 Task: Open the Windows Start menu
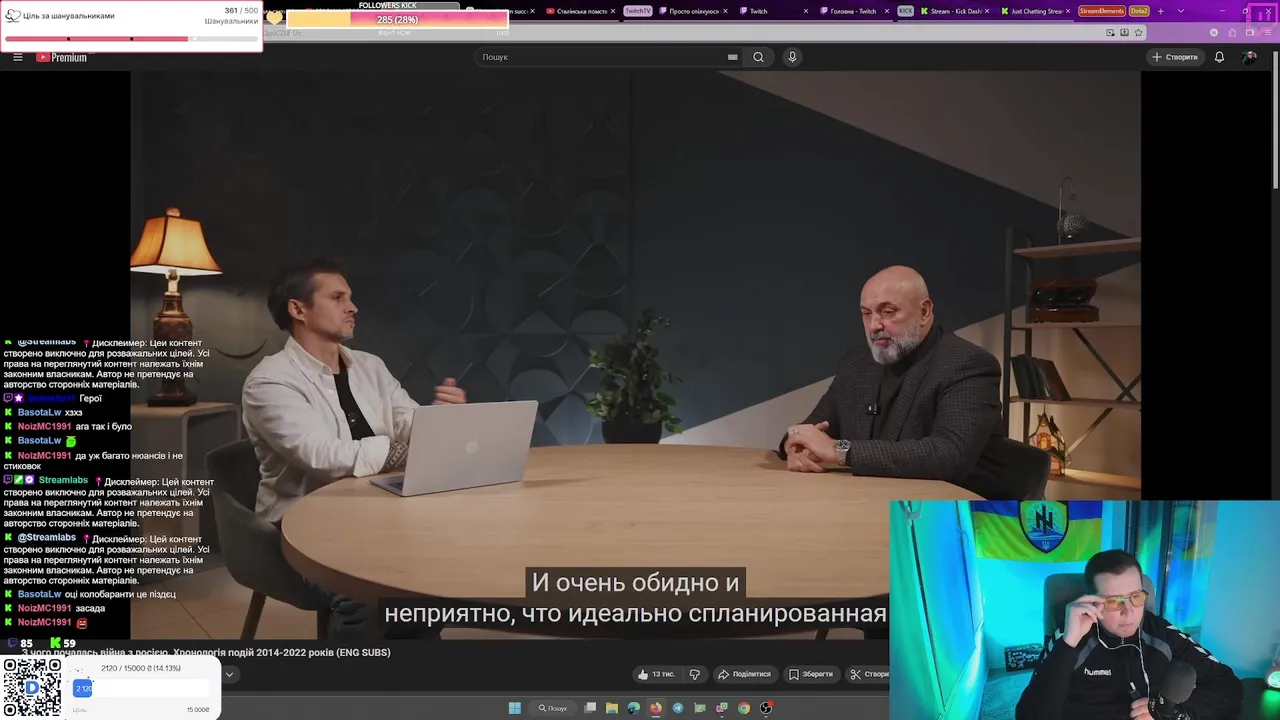click(x=514, y=708)
